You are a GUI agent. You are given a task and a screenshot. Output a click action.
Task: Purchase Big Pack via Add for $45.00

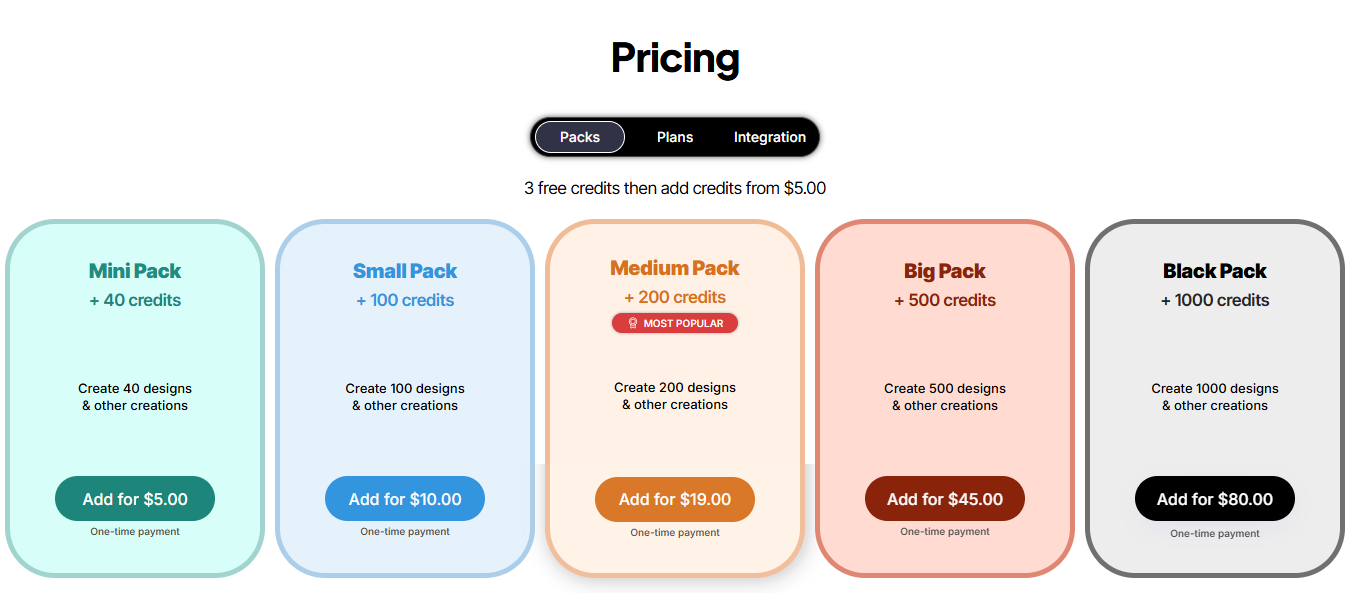[x=945, y=499]
